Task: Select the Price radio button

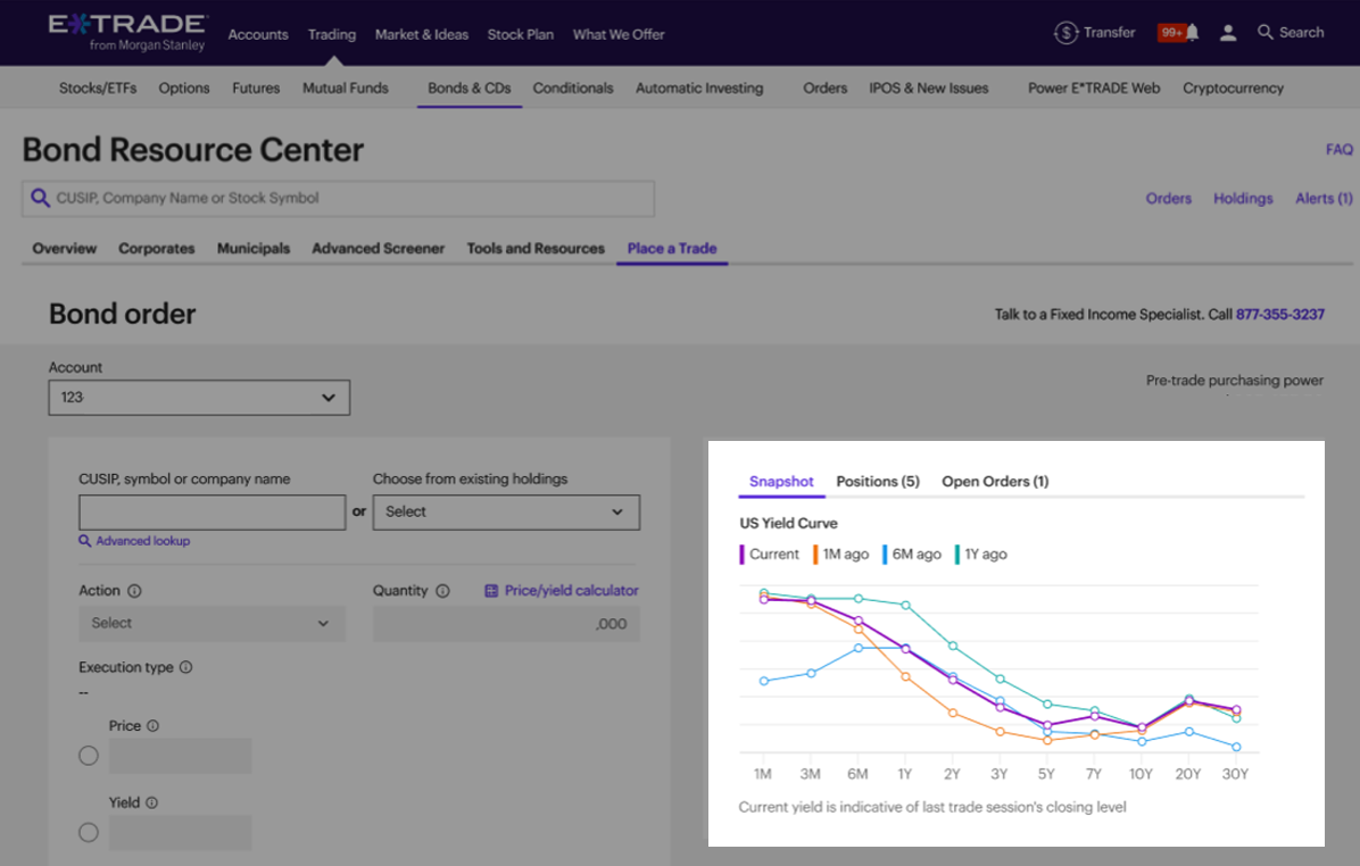Action: (x=88, y=755)
